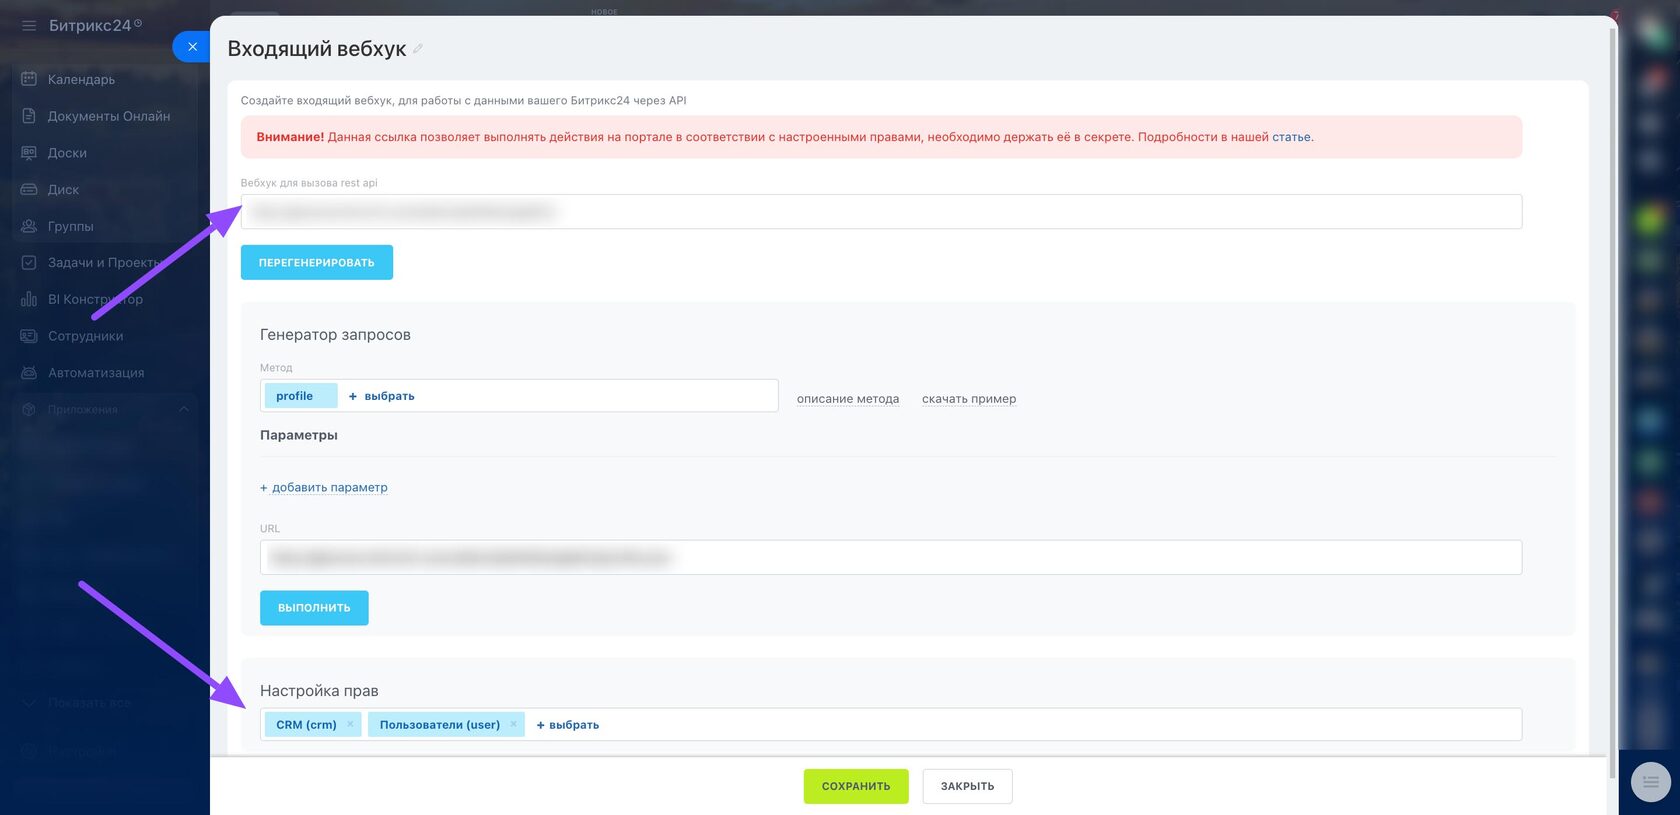Image resolution: width=1680 pixels, height=815 pixels.
Task: Click the Сотрудники card icon
Action: tap(29, 336)
